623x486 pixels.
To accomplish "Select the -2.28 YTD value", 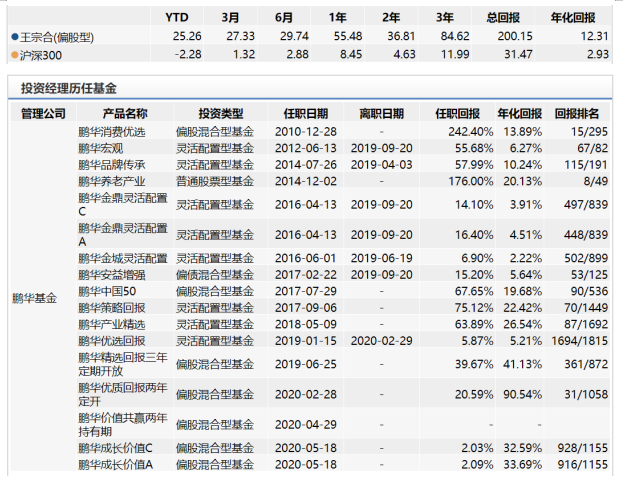I will point(188,54).
